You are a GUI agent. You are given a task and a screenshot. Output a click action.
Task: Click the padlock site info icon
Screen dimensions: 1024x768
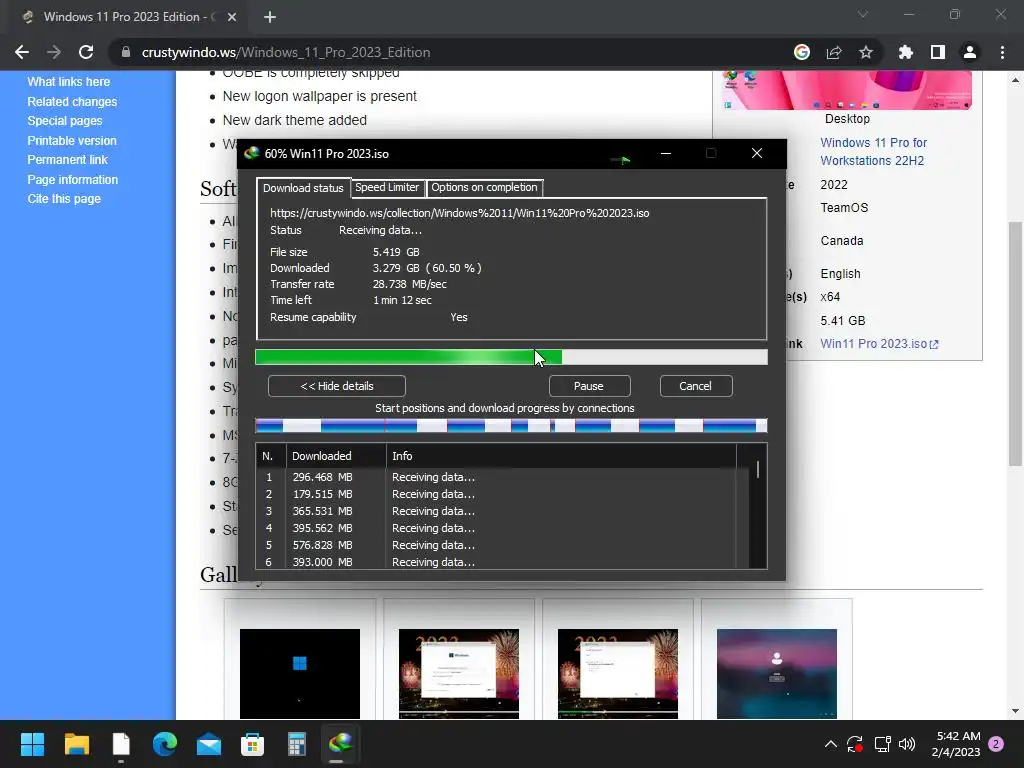click(126, 52)
